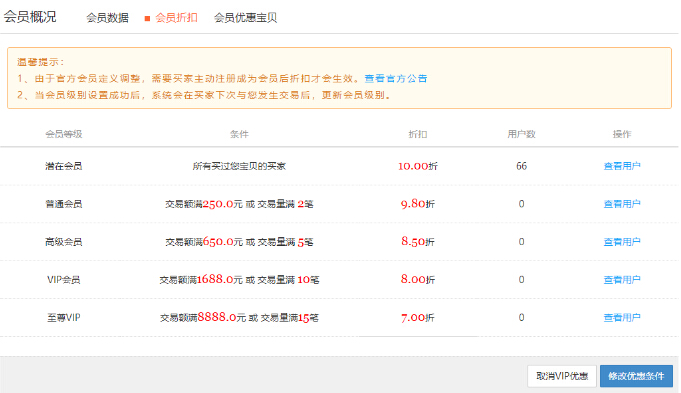
Task: Switch to 会员优惠宝贝 tab
Action: tap(245, 18)
